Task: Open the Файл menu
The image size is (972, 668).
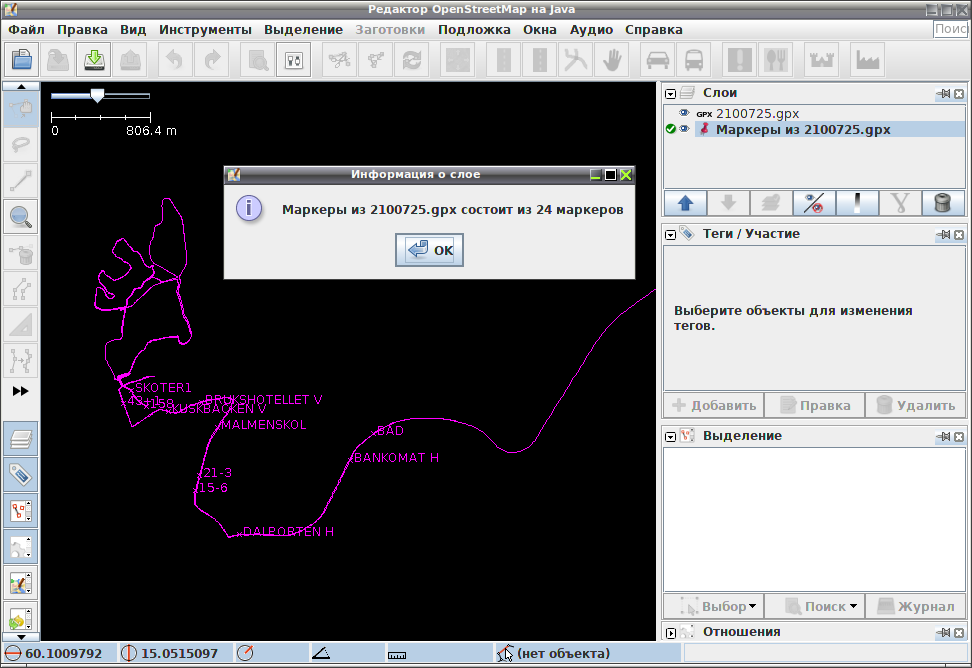Action: coord(26,30)
